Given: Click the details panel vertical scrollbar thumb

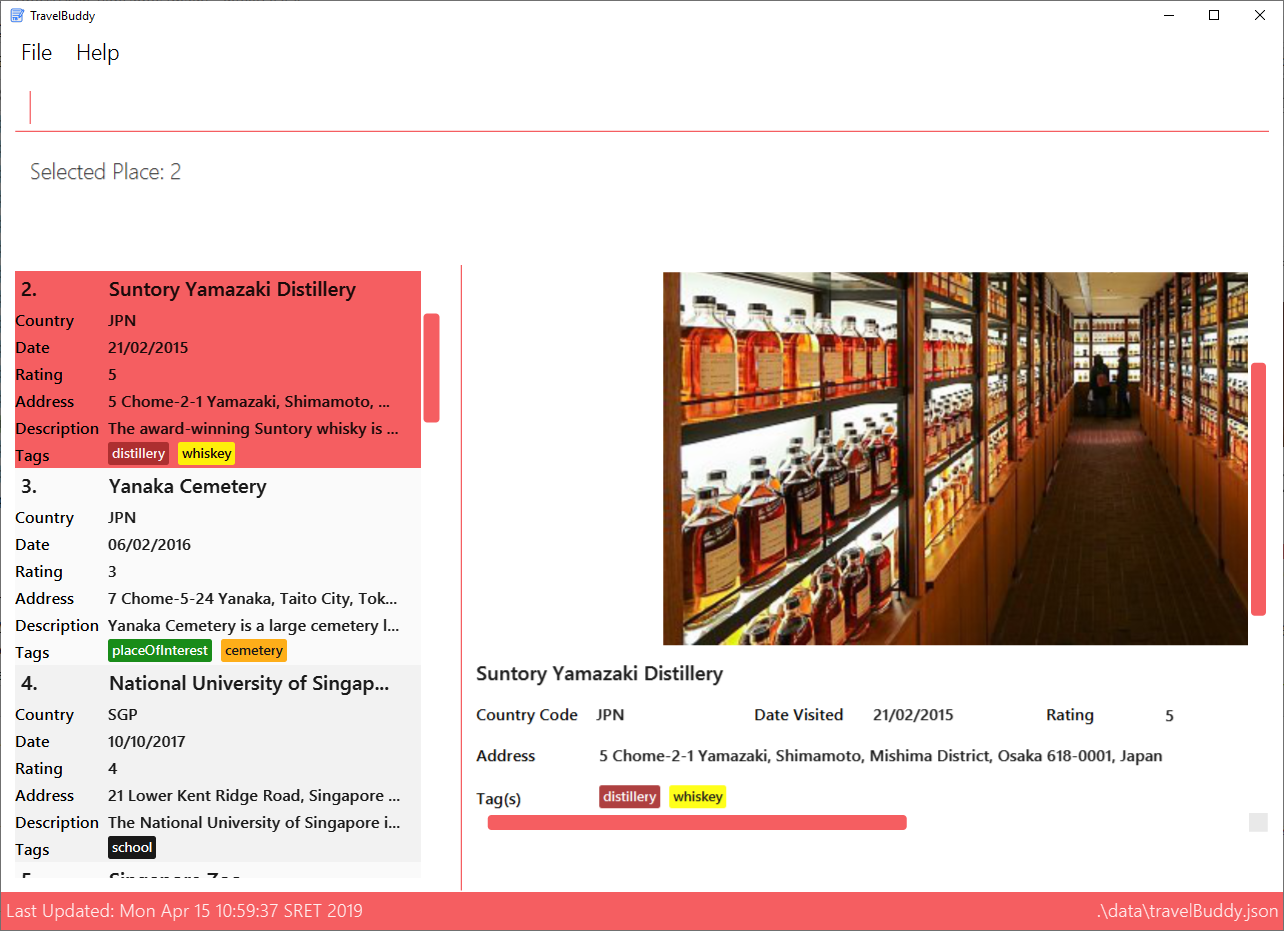Looking at the screenshot, I should pyautogui.click(x=1258, y=489).
